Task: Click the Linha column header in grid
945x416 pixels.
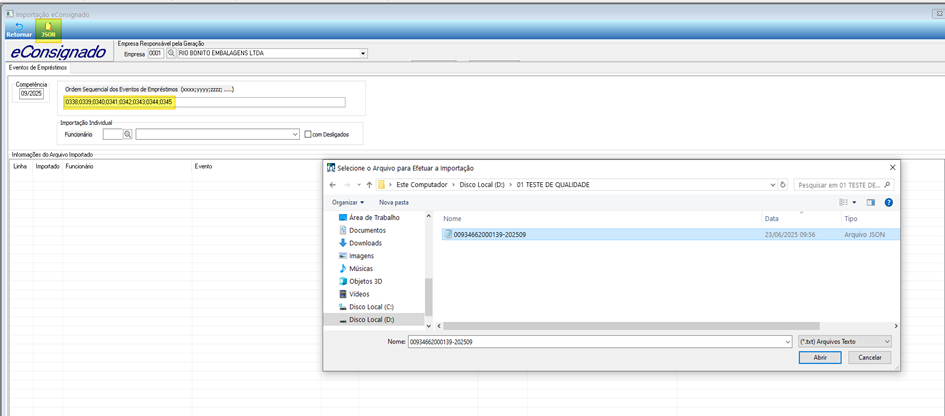Action: click(x=21, y=166)
